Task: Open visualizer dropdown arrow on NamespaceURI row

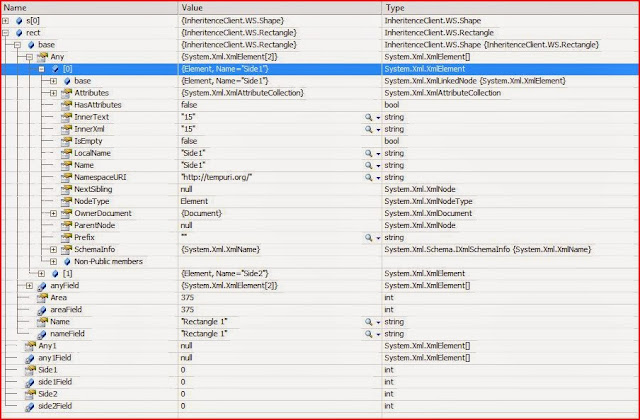Action: click(x=378, y=178)
